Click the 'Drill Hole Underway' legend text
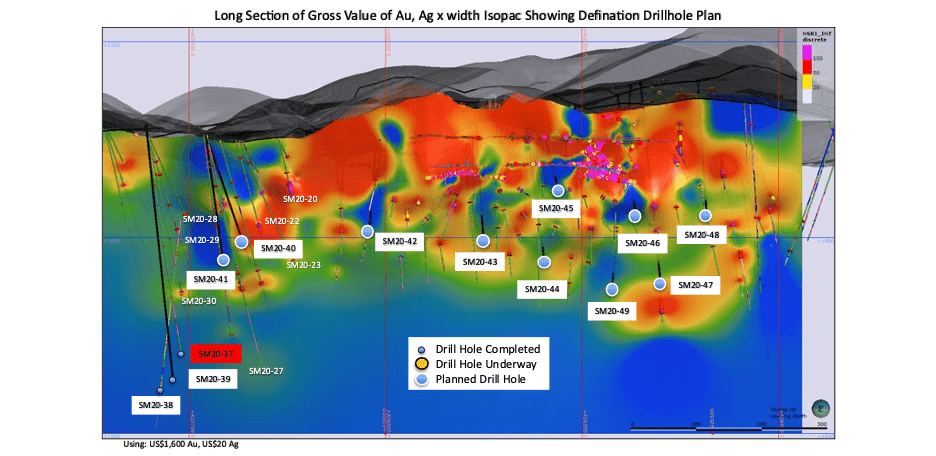This screenshot has height=456, width=936. (x=487, y=363)
